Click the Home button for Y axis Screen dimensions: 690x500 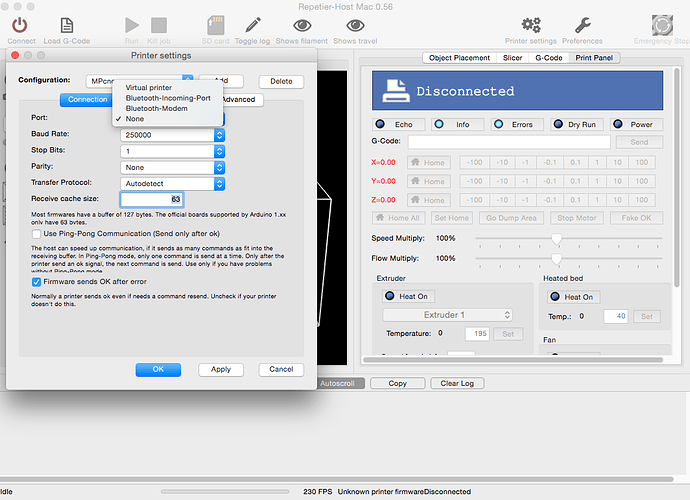click(429, 181)
